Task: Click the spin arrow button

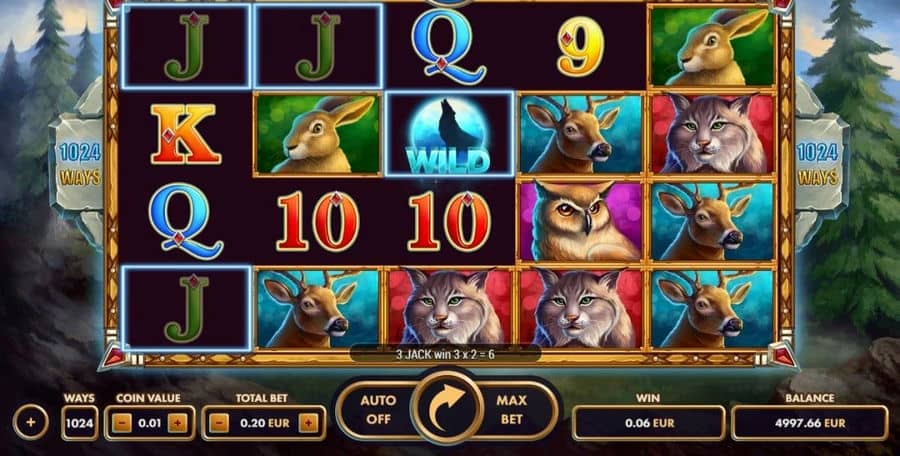Action: tap(448, 409)
